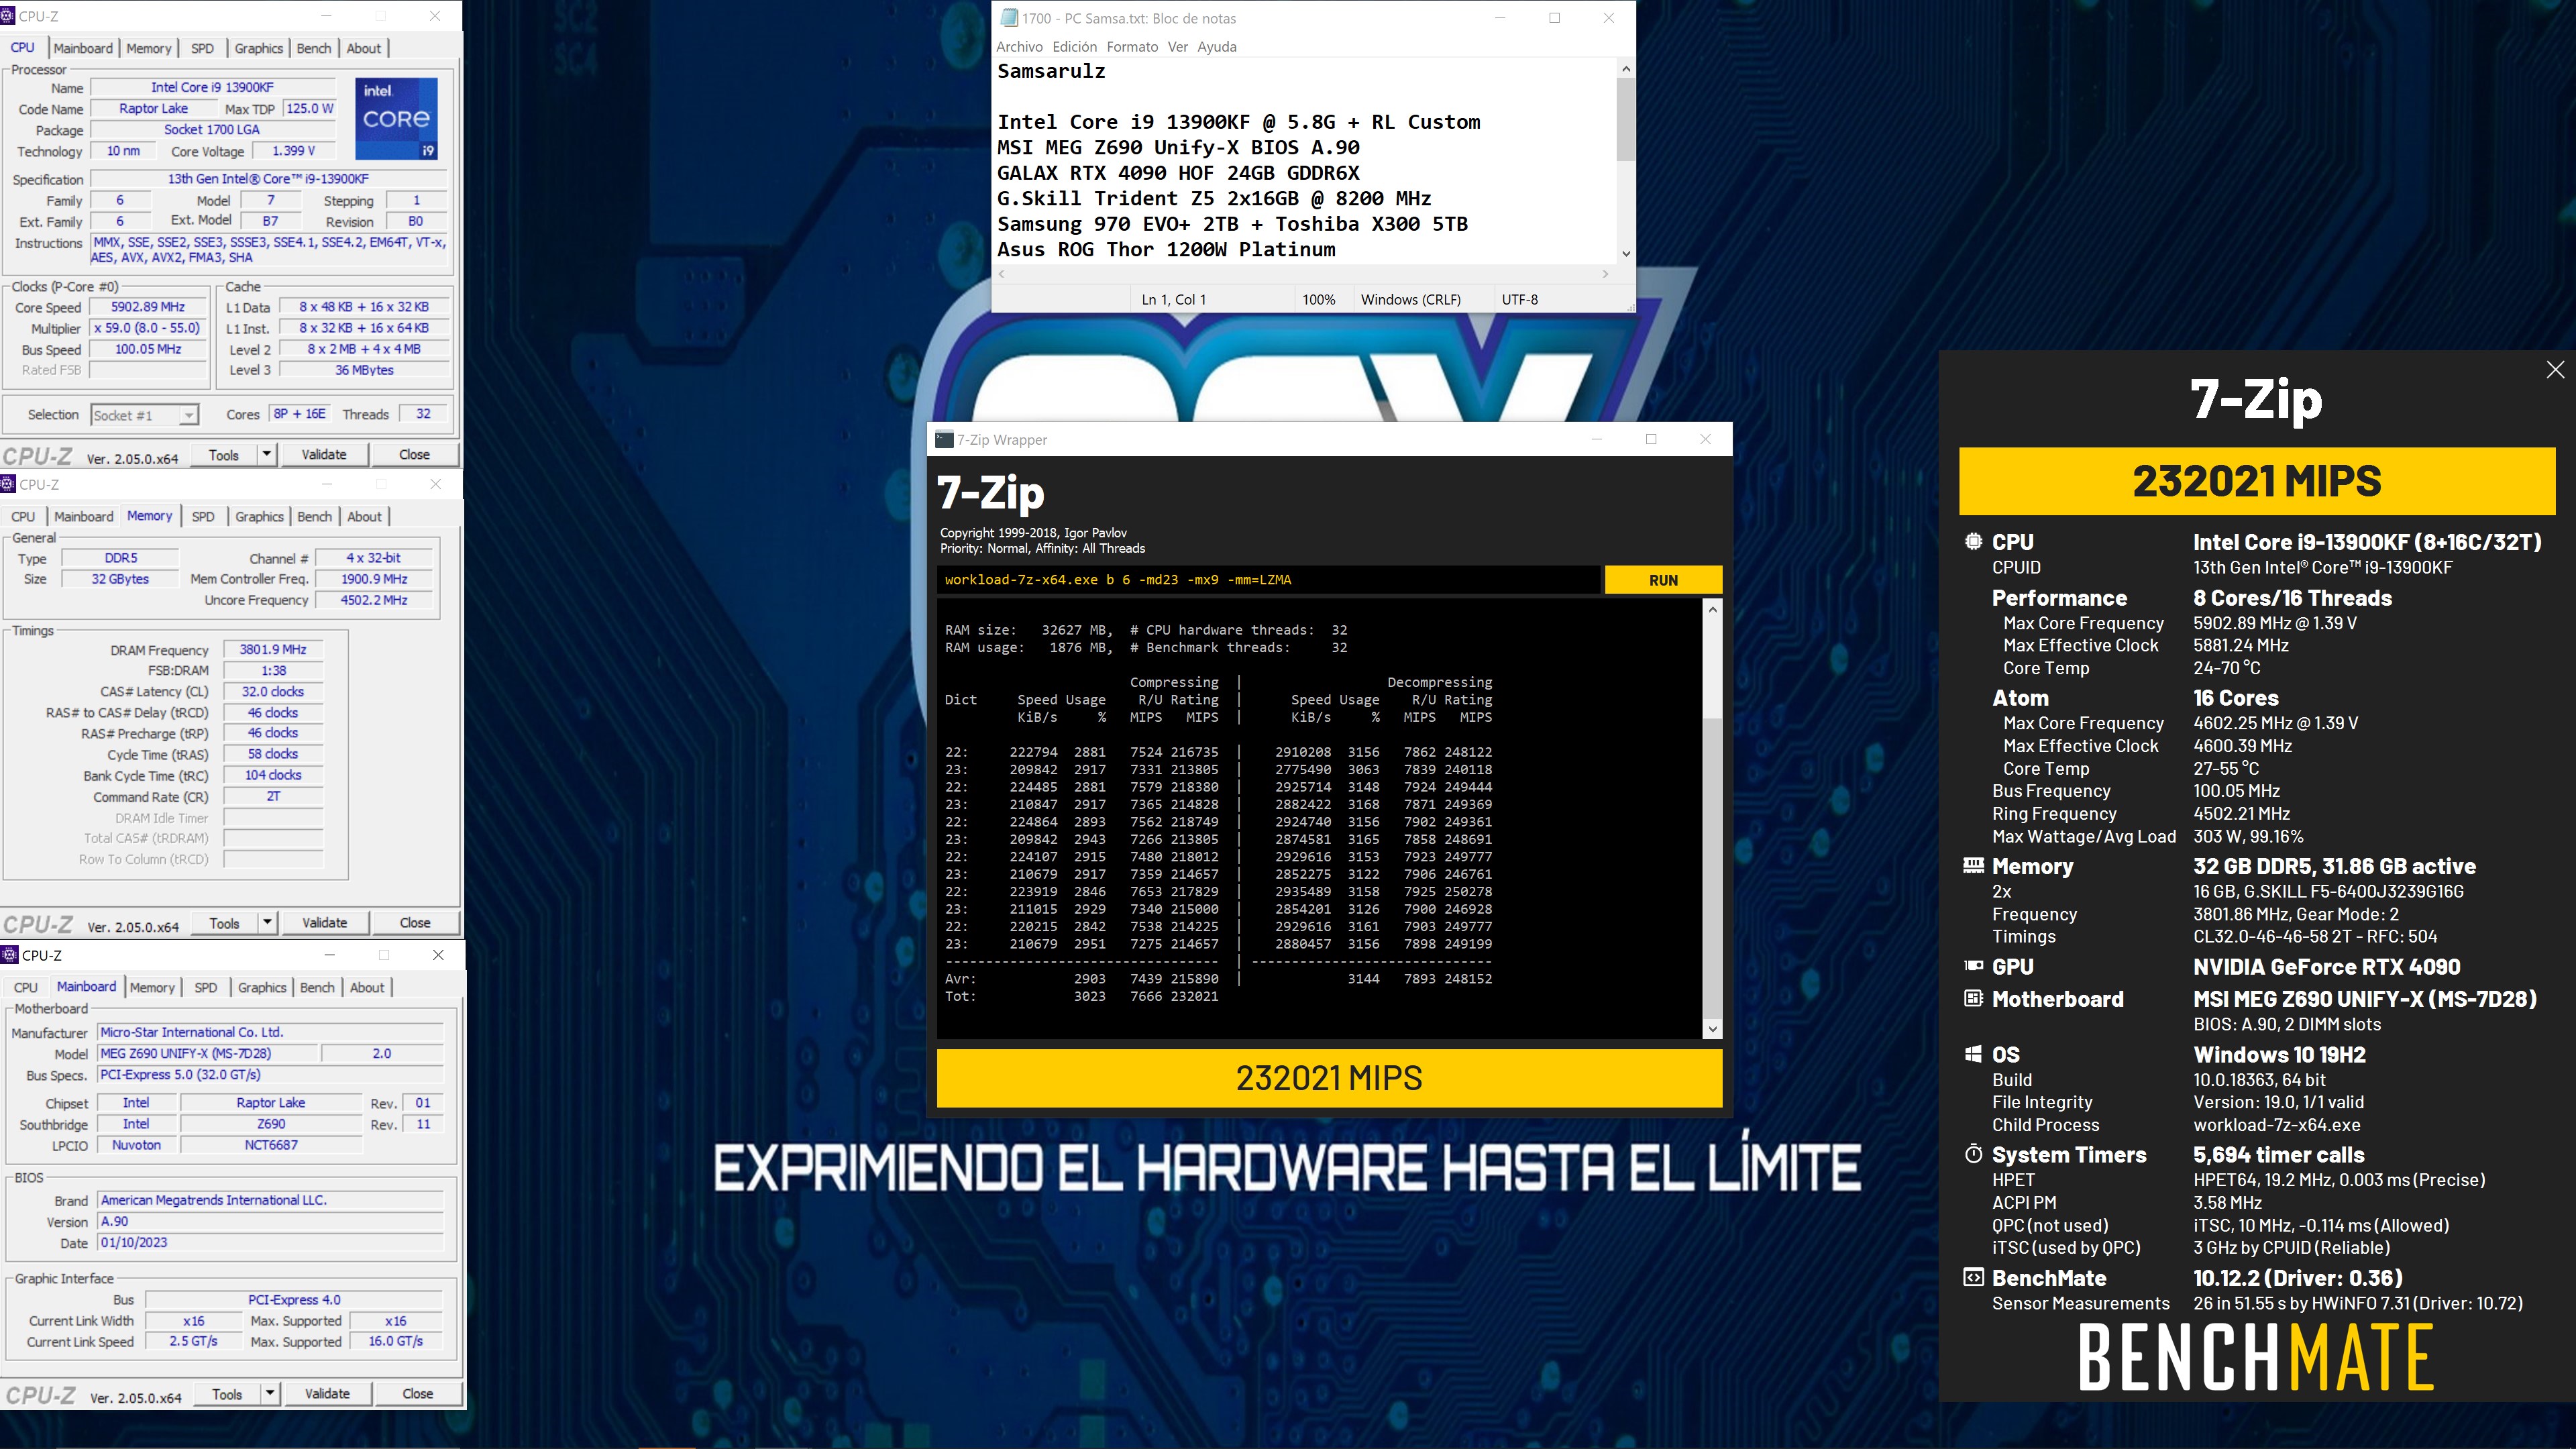Open Tools dropdown arrow in top CPU-Z window

[267, 454]
